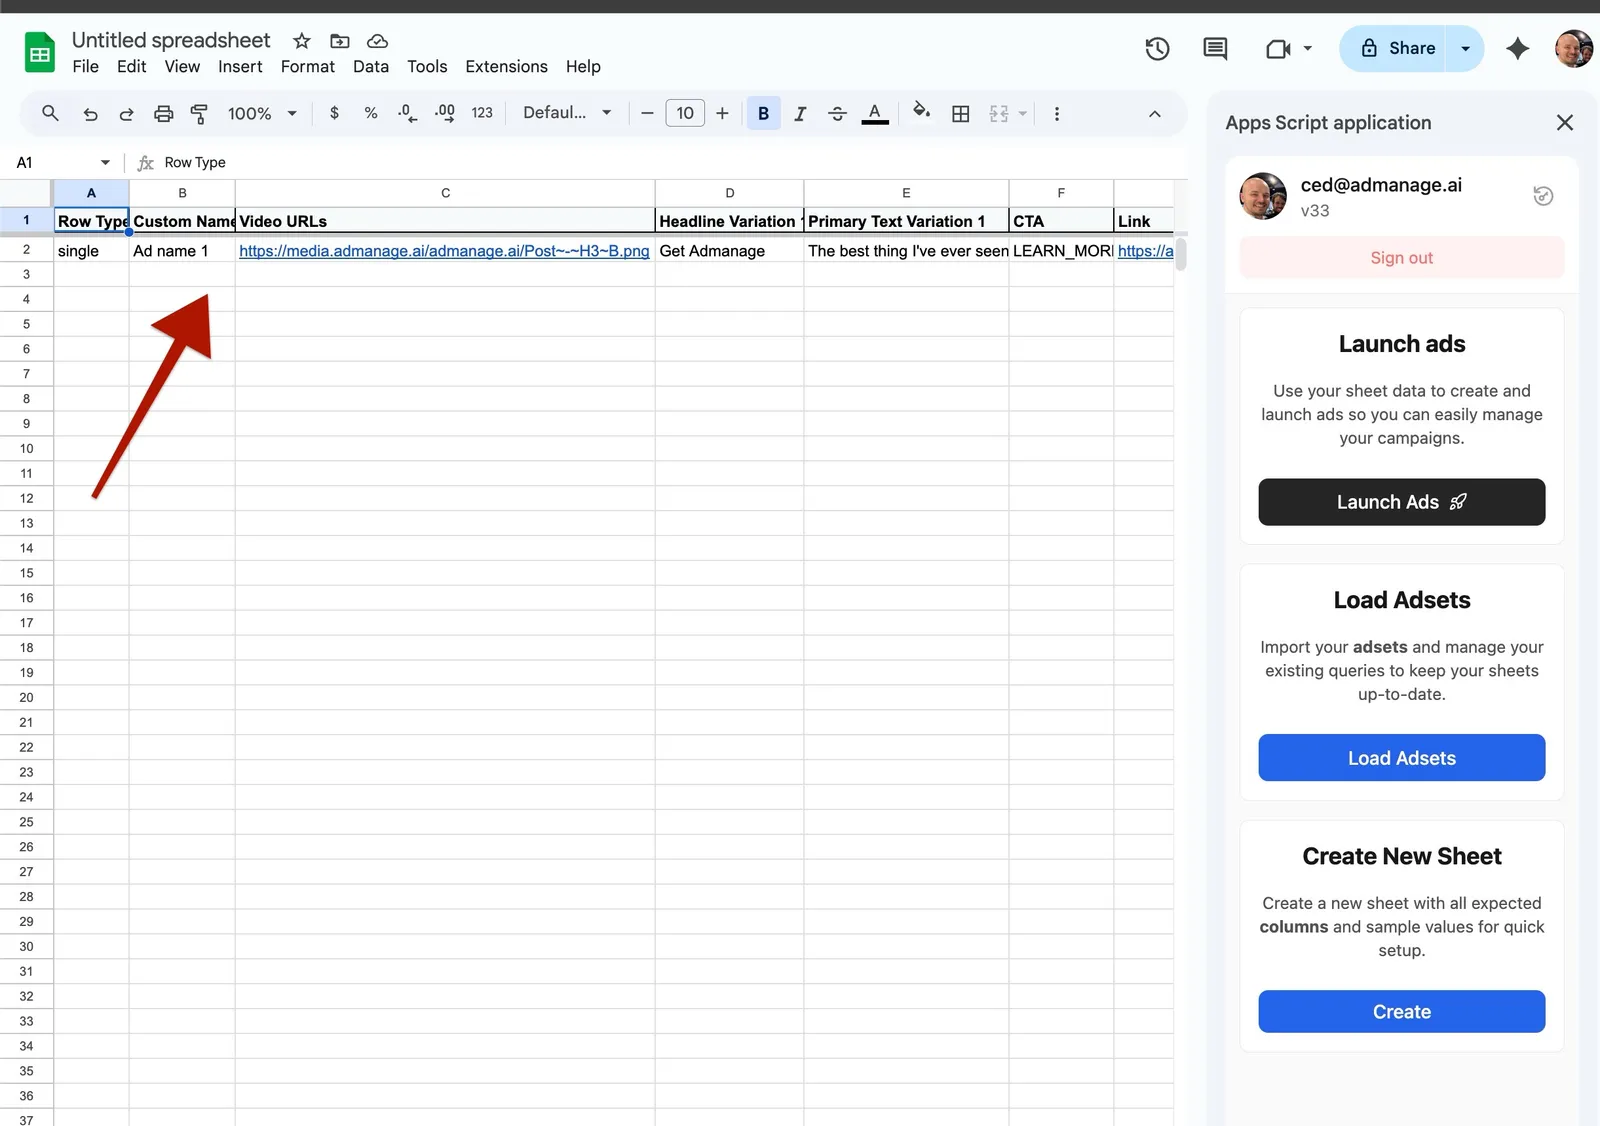
Task: Expand the Name Box dropdown arrow
Action: pos(105,162)
